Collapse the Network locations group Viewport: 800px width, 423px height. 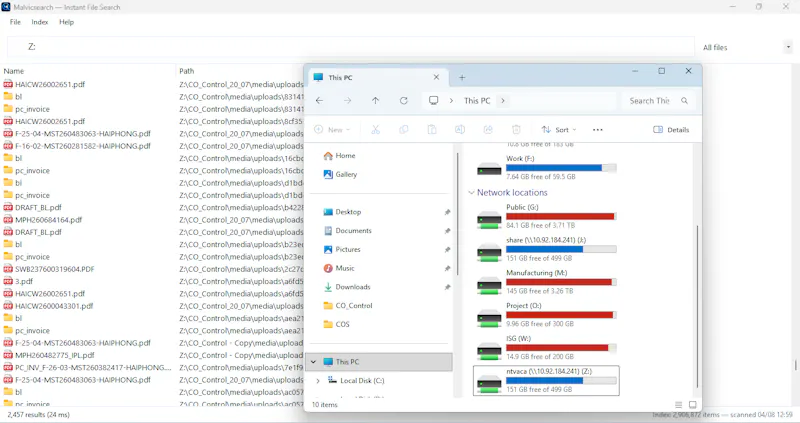click(471, 192)
